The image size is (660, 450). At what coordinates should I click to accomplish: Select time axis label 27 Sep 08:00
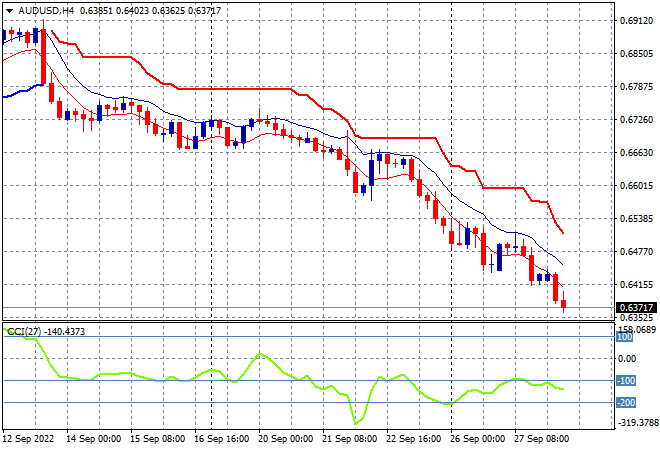pos(541,439)
